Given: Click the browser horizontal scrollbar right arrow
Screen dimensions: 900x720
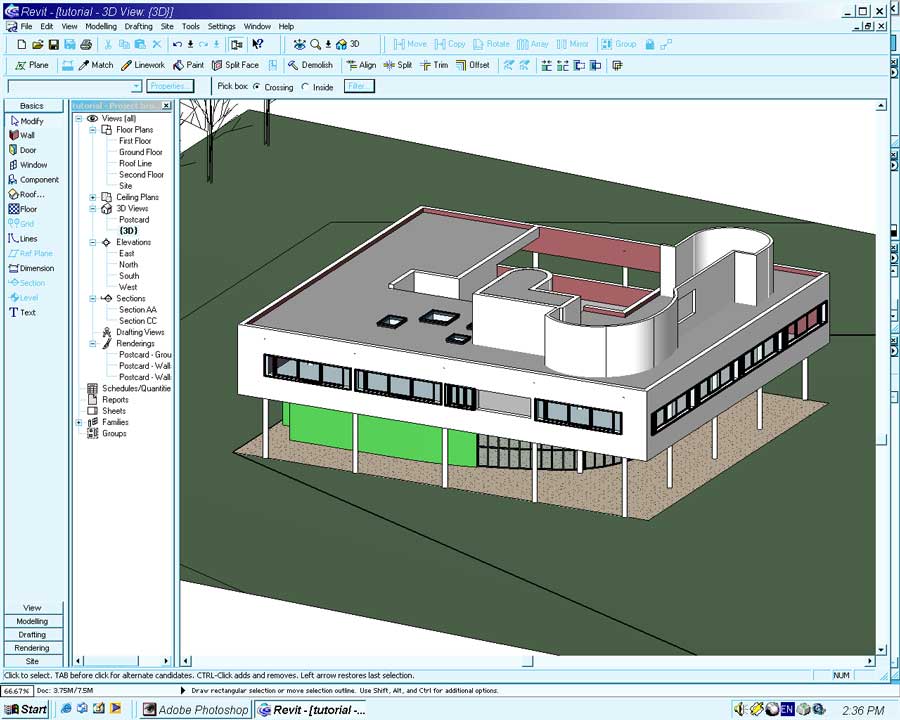Looking at the screenshot, I should [x=166, y=661].
